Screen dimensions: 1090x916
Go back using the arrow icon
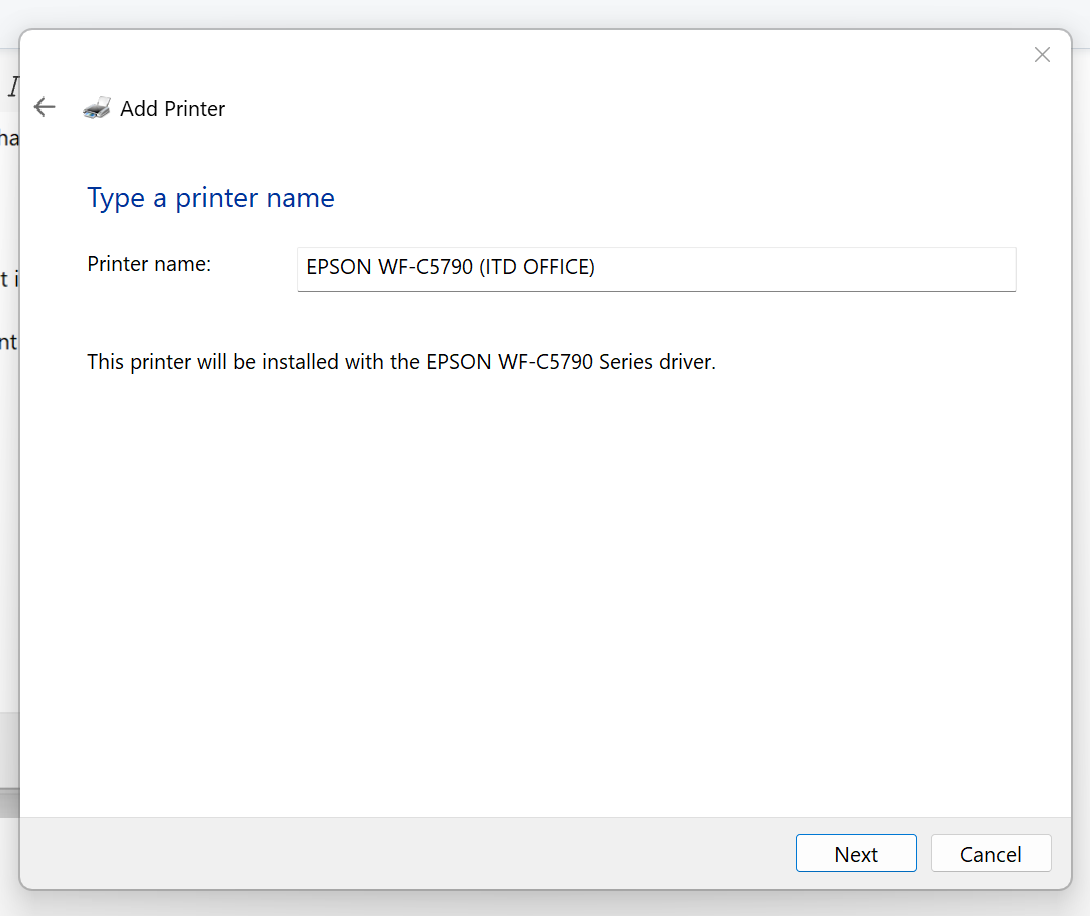click(44, 107)
